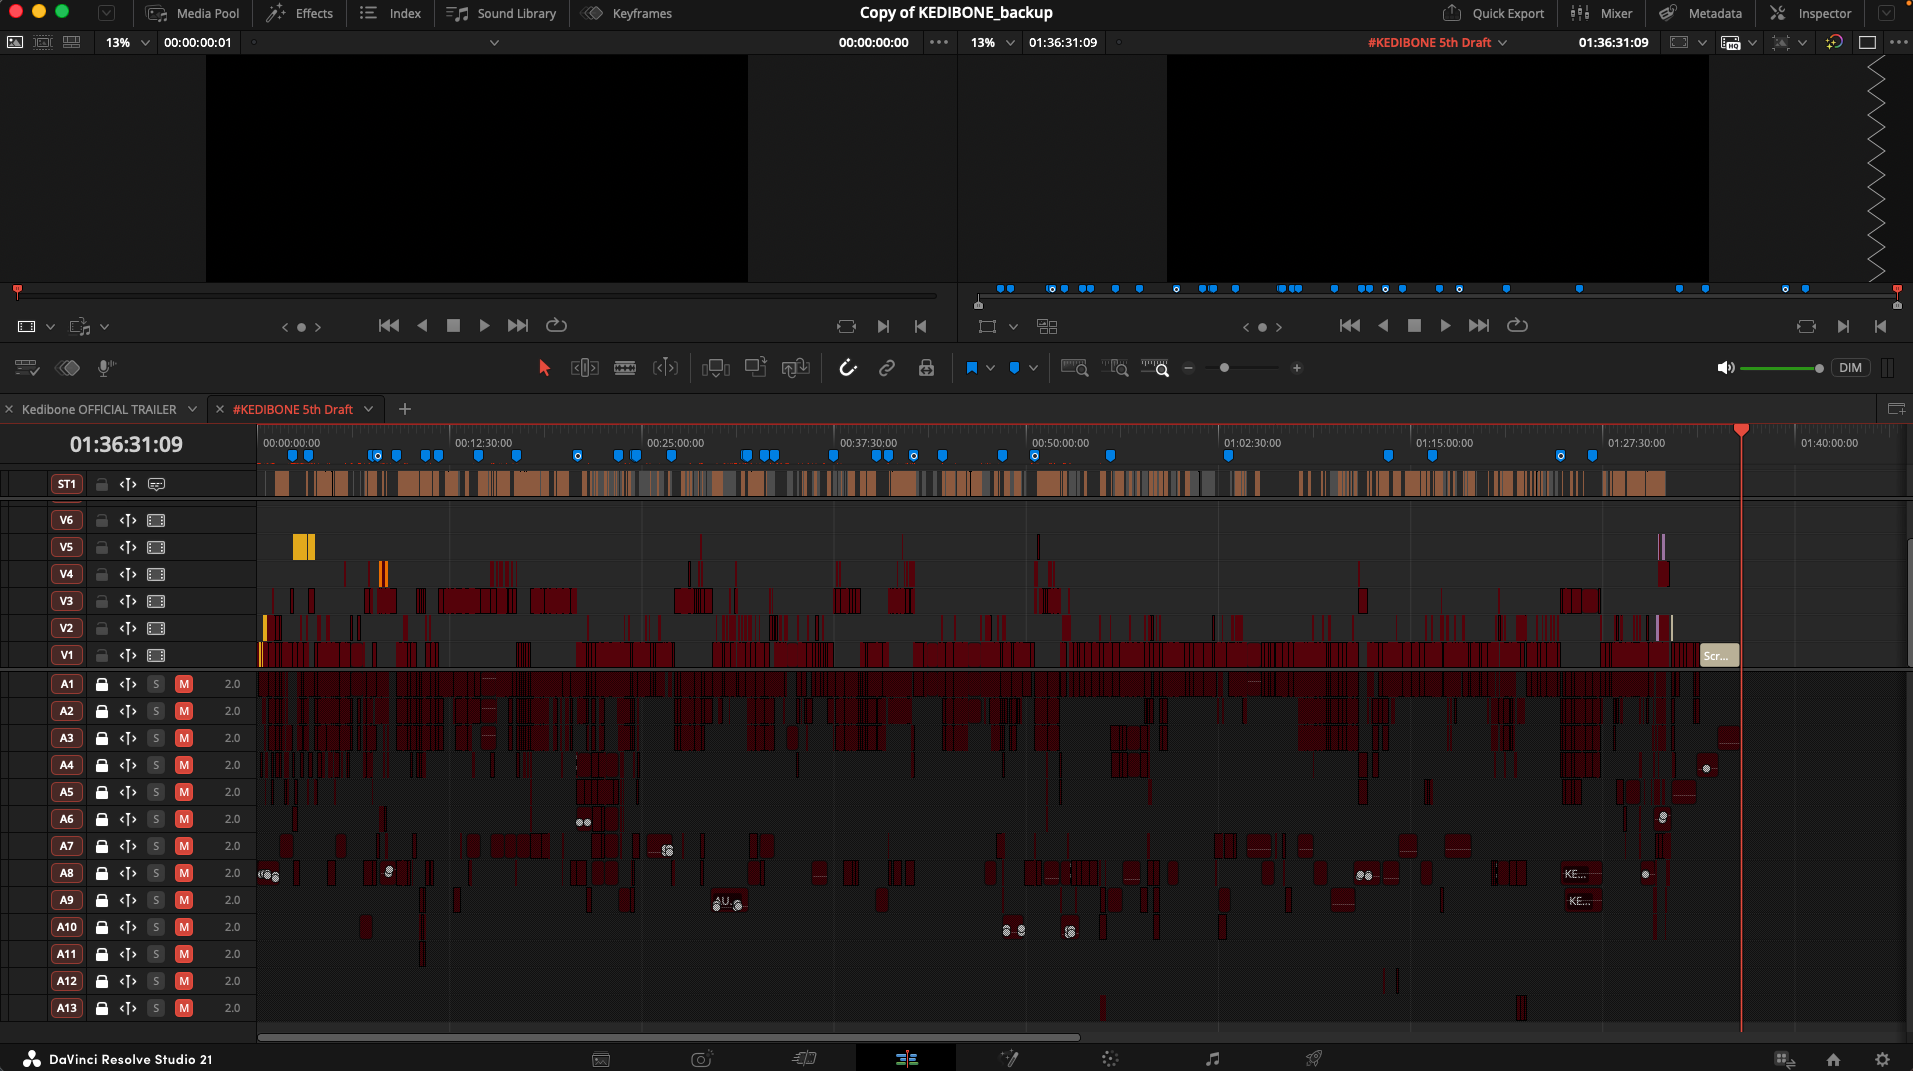Viewport: 1913px width, 1071px height.
Task: Click the Overwrite Clip icon
Action: [755, 368]
